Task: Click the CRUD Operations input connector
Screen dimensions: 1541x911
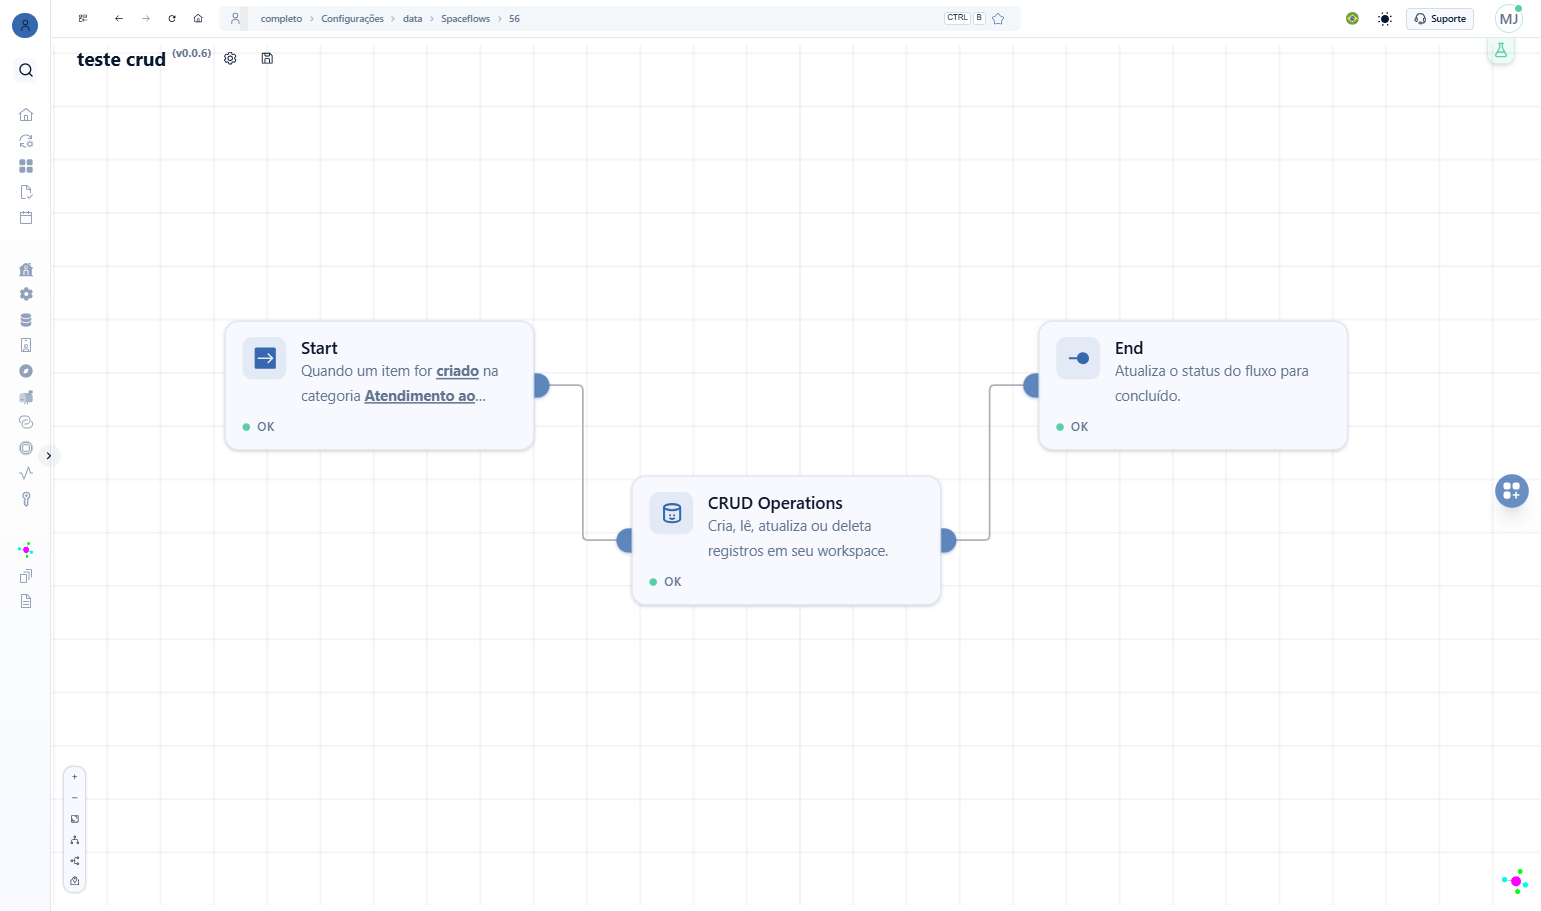Action: (x=625, y=540)
